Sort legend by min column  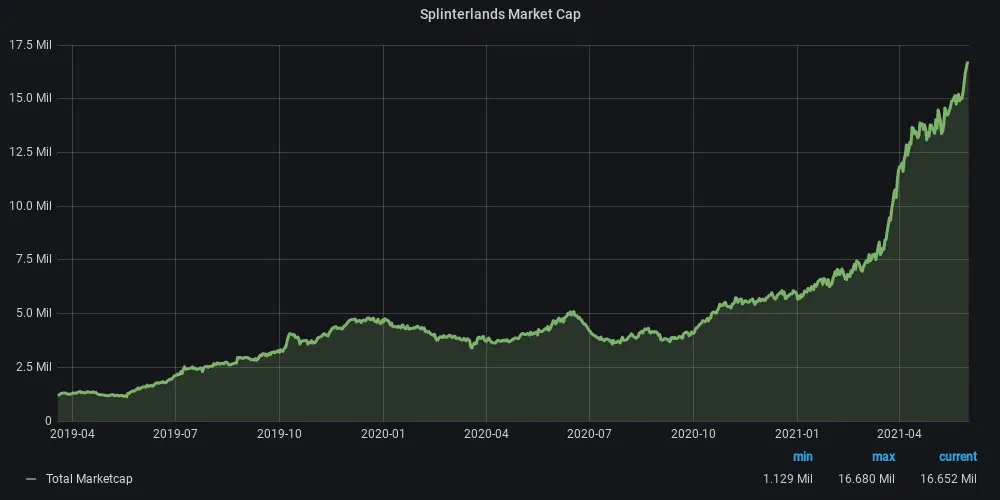[x=802, y=457]
